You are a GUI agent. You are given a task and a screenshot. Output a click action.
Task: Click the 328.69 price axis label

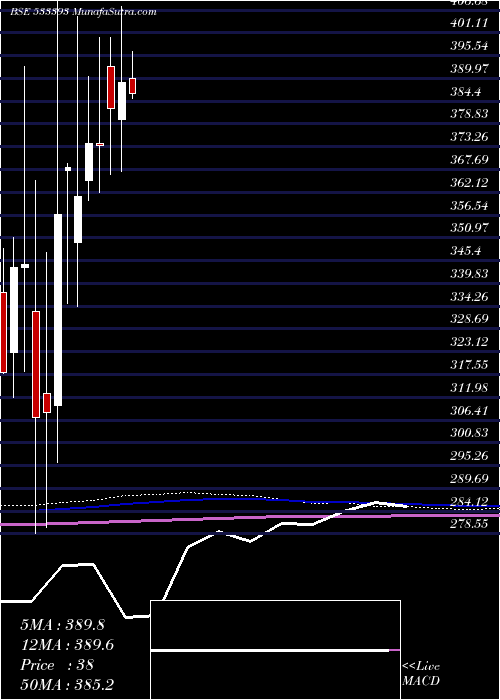tap(469, 319)
